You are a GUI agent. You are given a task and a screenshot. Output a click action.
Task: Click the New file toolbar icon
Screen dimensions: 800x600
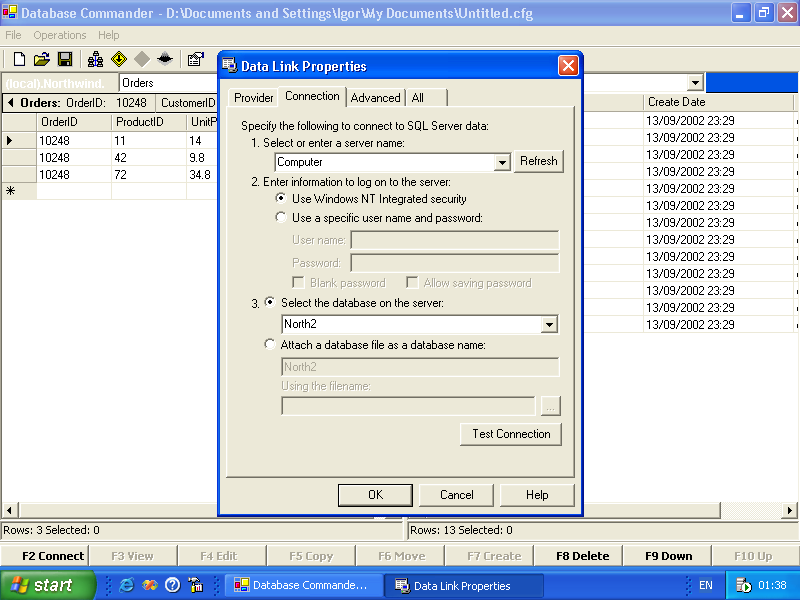[19, 60]
